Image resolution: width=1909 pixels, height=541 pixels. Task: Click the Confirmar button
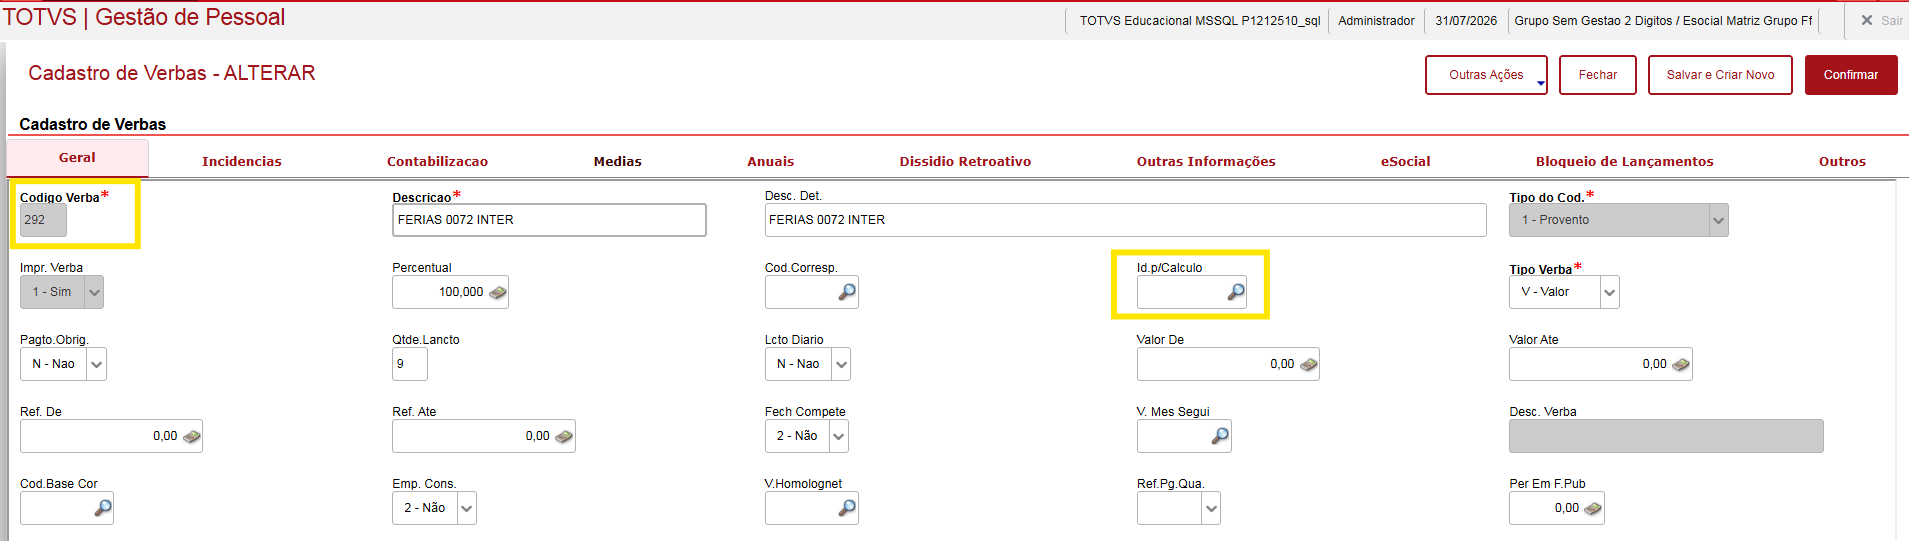1851,75
